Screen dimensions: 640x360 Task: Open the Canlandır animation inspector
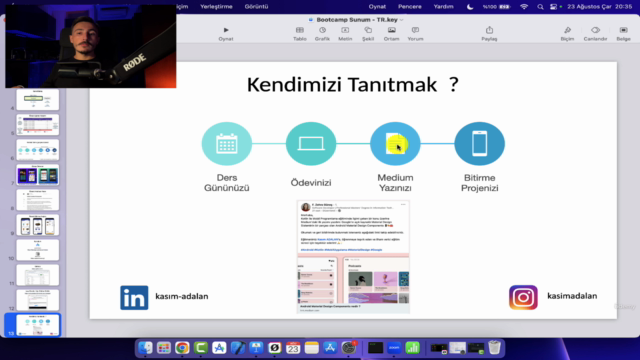point(595,34)
